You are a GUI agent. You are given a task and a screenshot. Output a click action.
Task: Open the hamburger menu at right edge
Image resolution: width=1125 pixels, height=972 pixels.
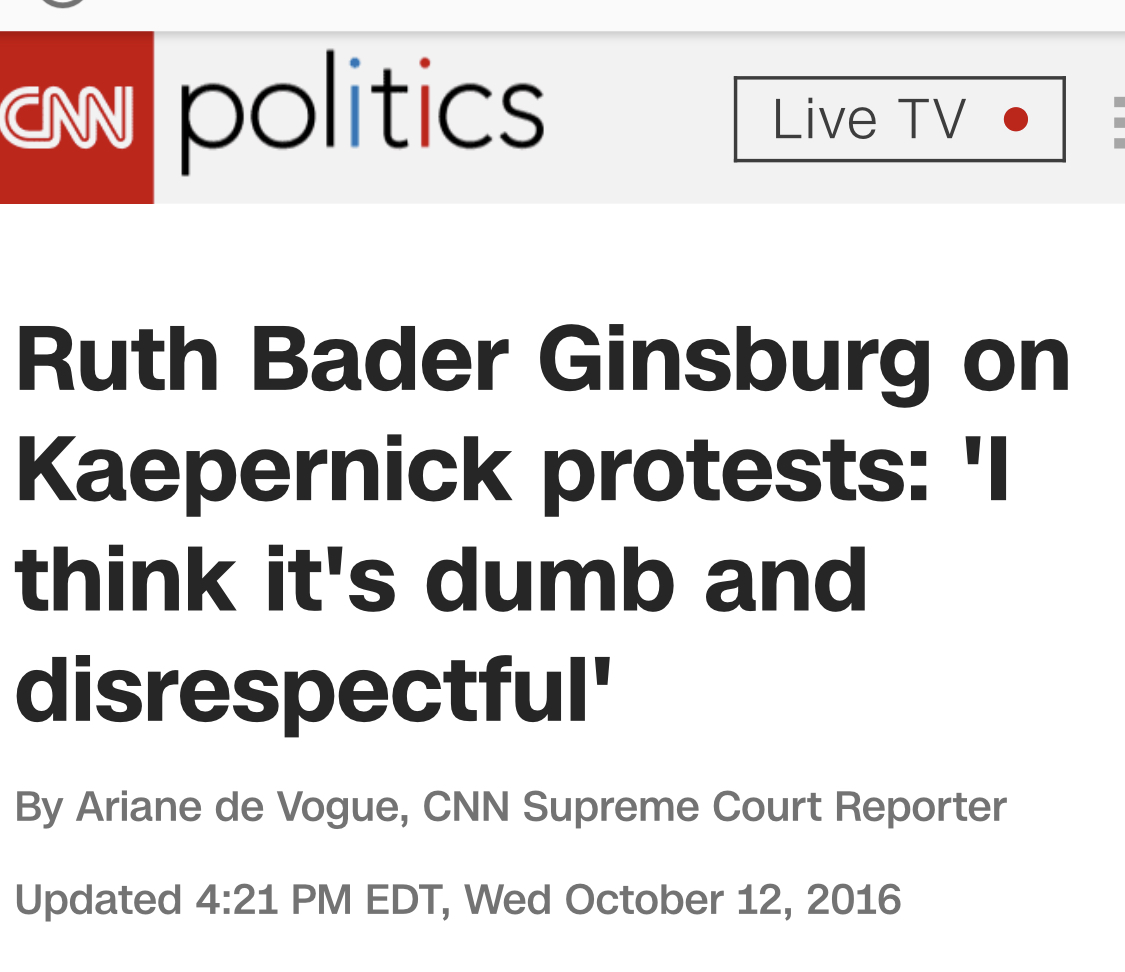1119,123
